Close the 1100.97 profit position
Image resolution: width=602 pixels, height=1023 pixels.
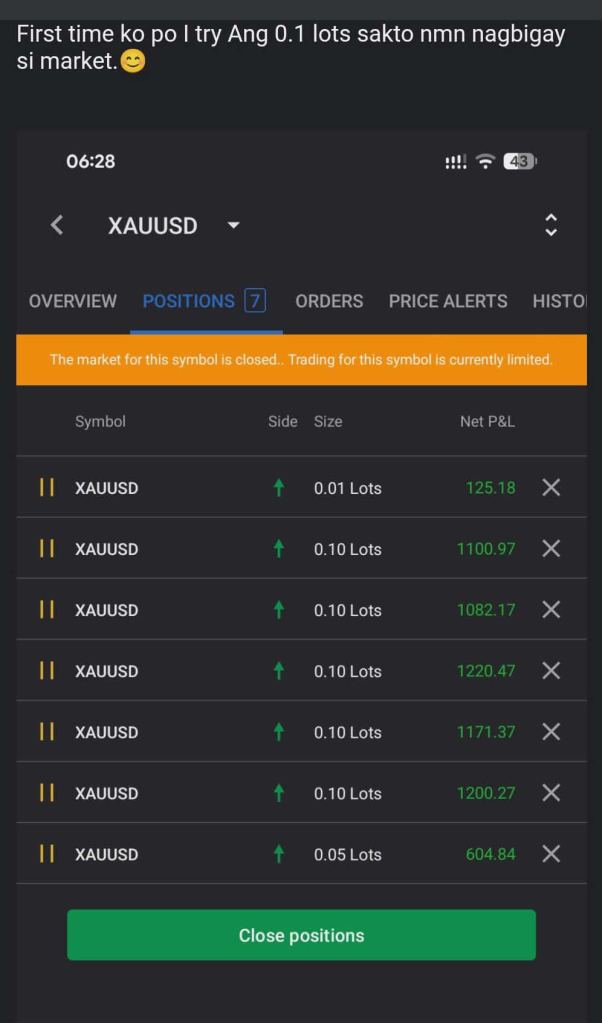[x=551, y=549]
